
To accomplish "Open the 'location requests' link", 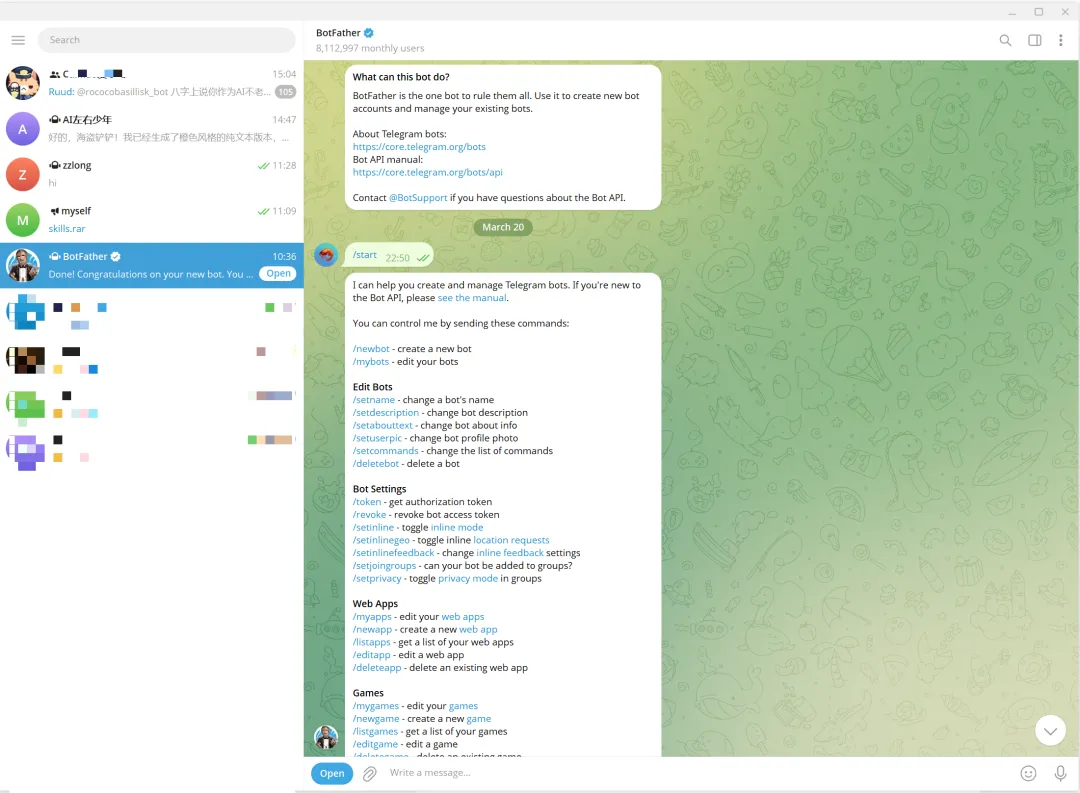I will pyautogui.click(x=511, y=540).
